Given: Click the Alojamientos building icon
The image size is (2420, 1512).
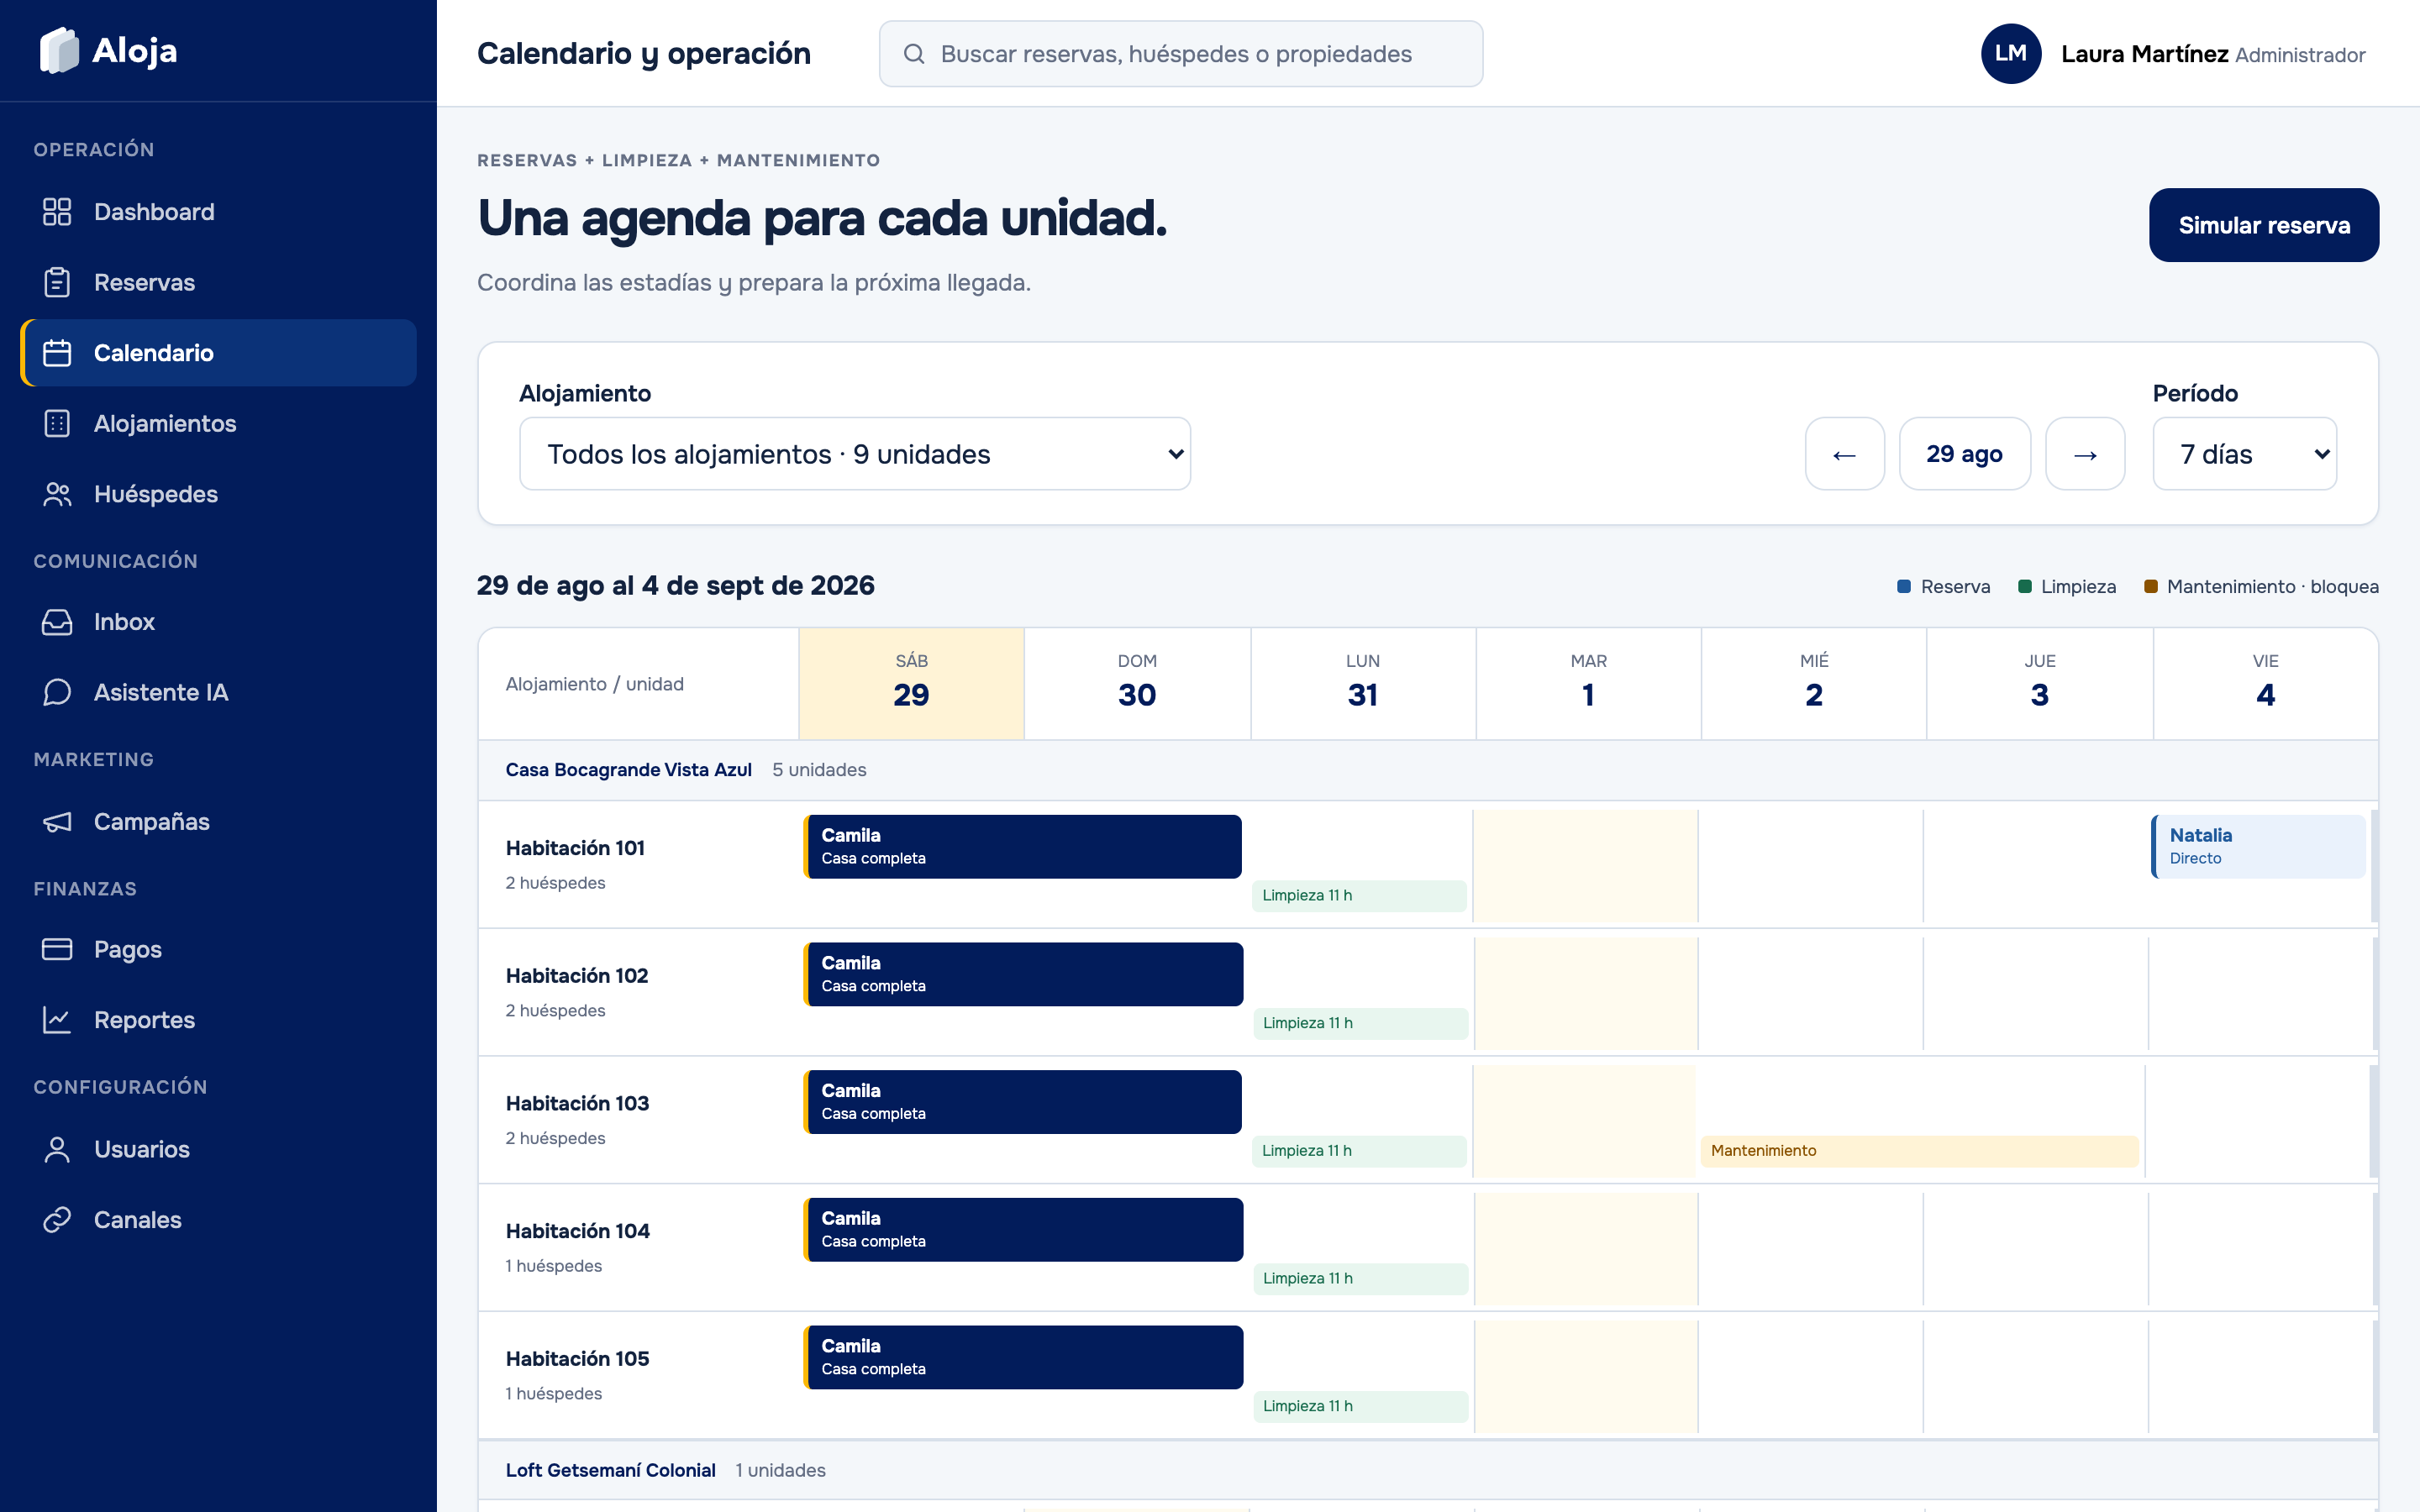Looking at the screenshot, I should coord(57,423).
